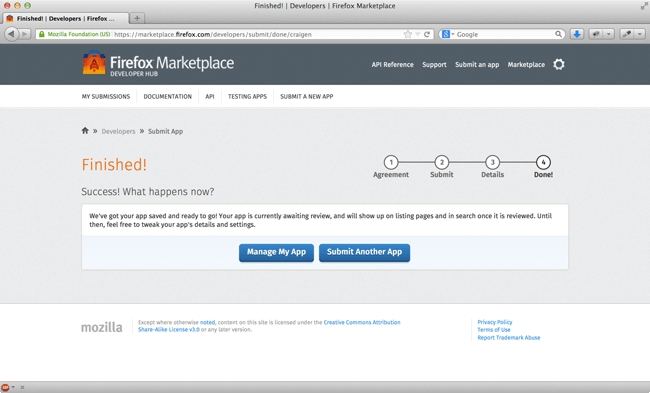Select the 'Finished! | Developers' browser tab
Viewport: 650px width, 393px height.
(65, 18)
